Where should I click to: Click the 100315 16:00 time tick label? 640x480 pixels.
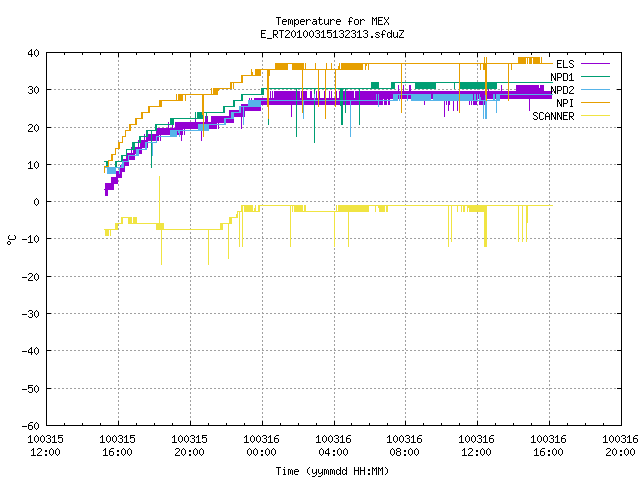(x=117, y=445)
